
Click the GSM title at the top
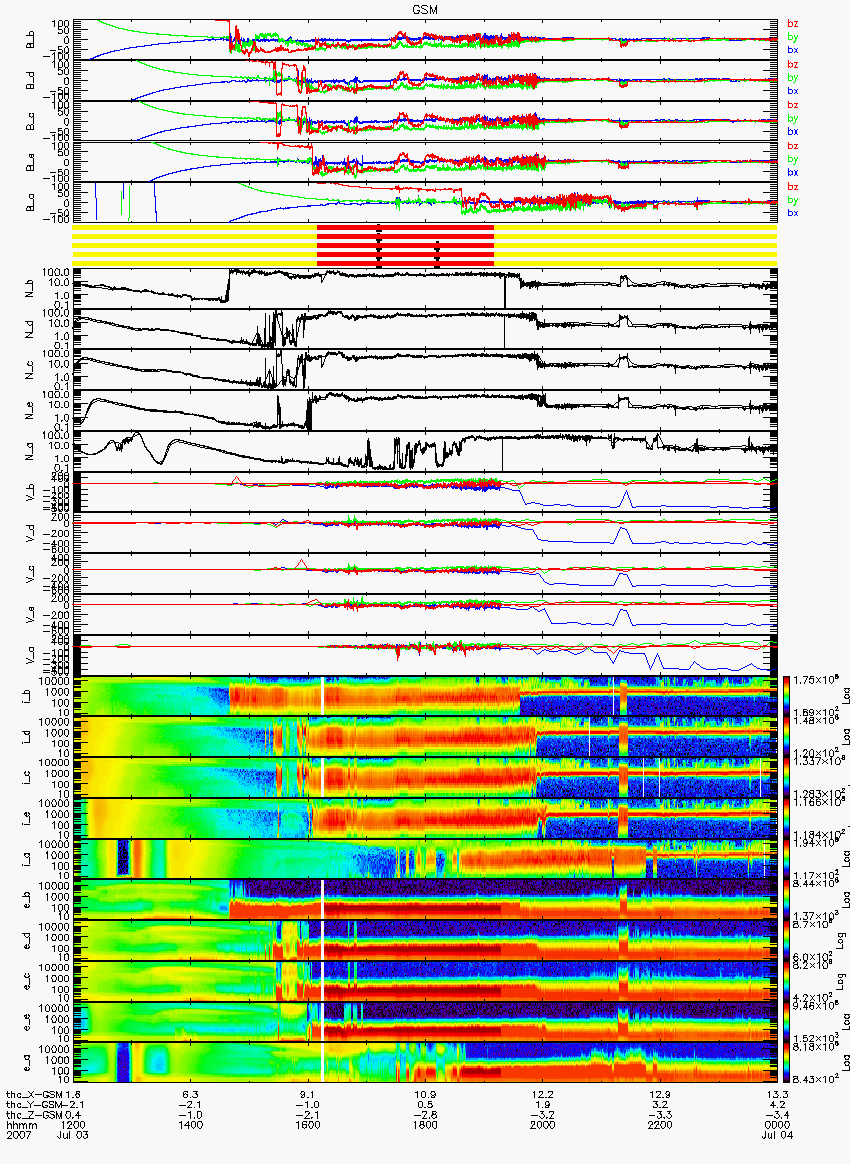(x=425, y=10)
